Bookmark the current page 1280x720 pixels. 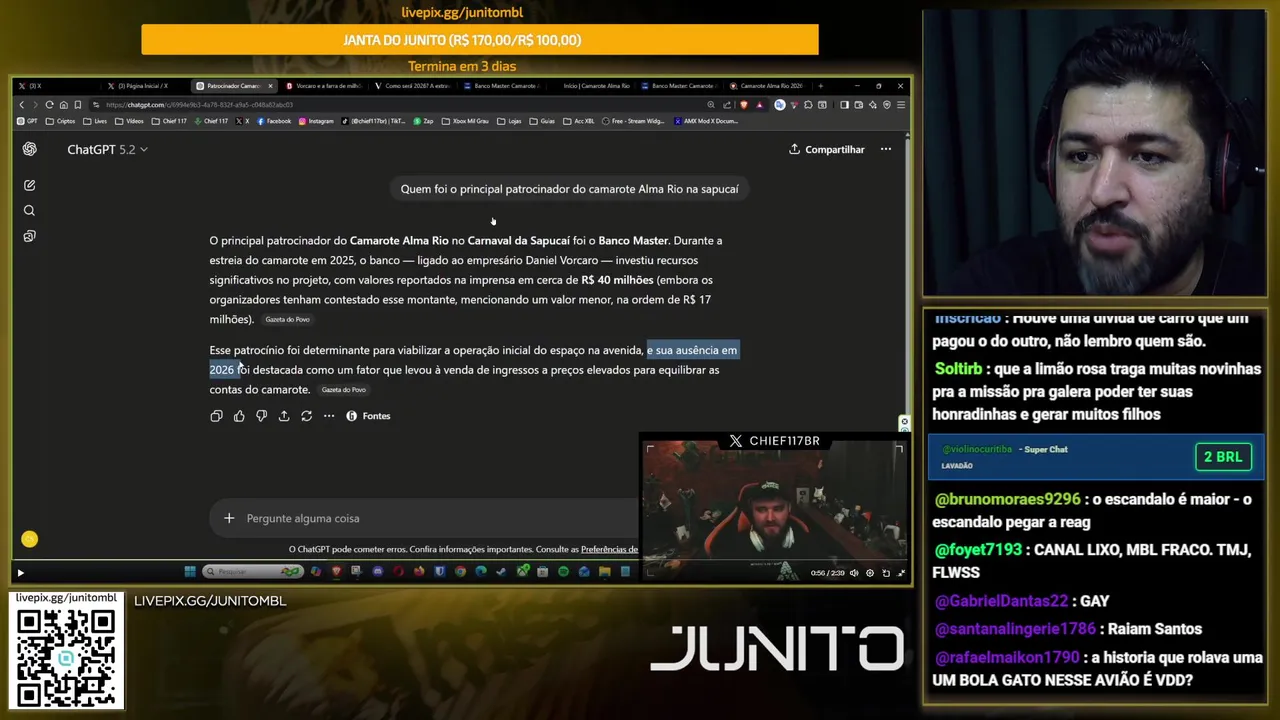tap(78, 105)
